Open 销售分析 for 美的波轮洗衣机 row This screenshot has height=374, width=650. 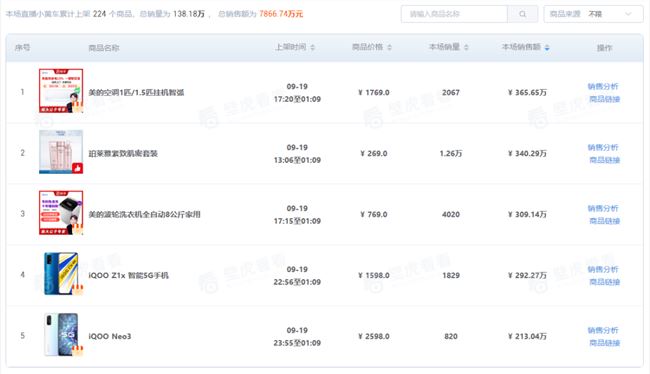(x=603, y=208)
